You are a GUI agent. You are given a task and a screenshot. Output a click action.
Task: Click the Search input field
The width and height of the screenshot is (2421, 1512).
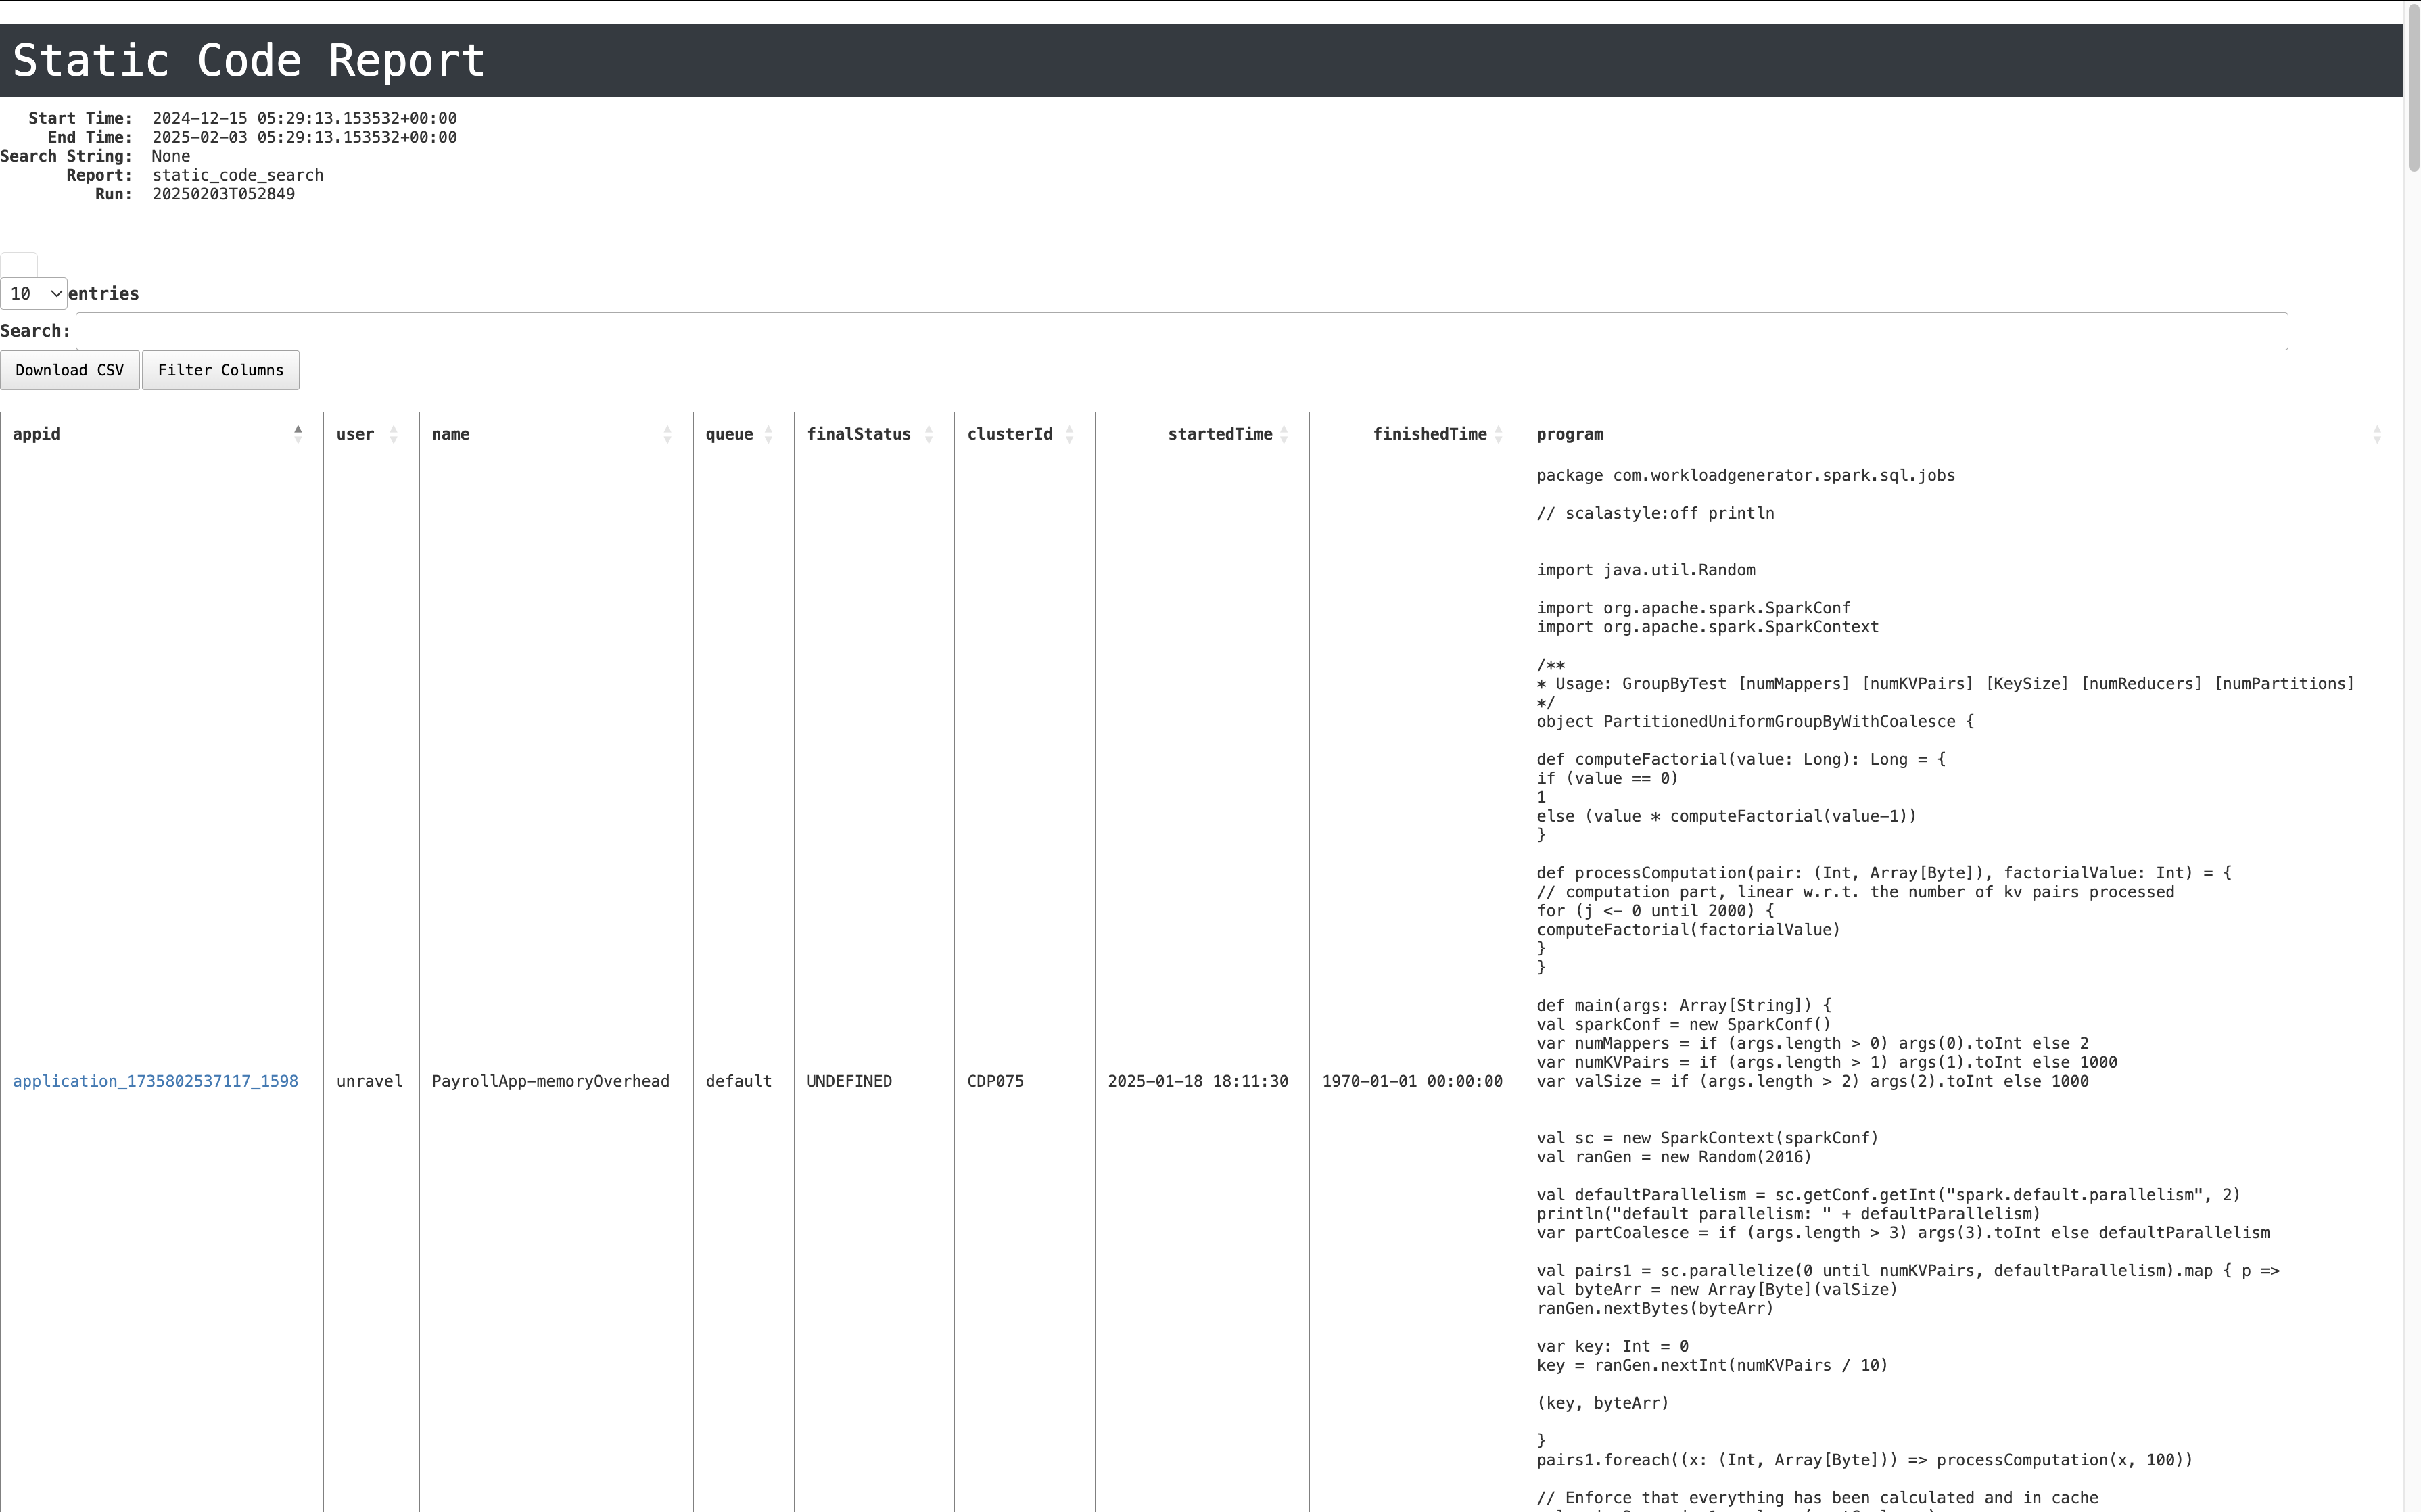1182,331
